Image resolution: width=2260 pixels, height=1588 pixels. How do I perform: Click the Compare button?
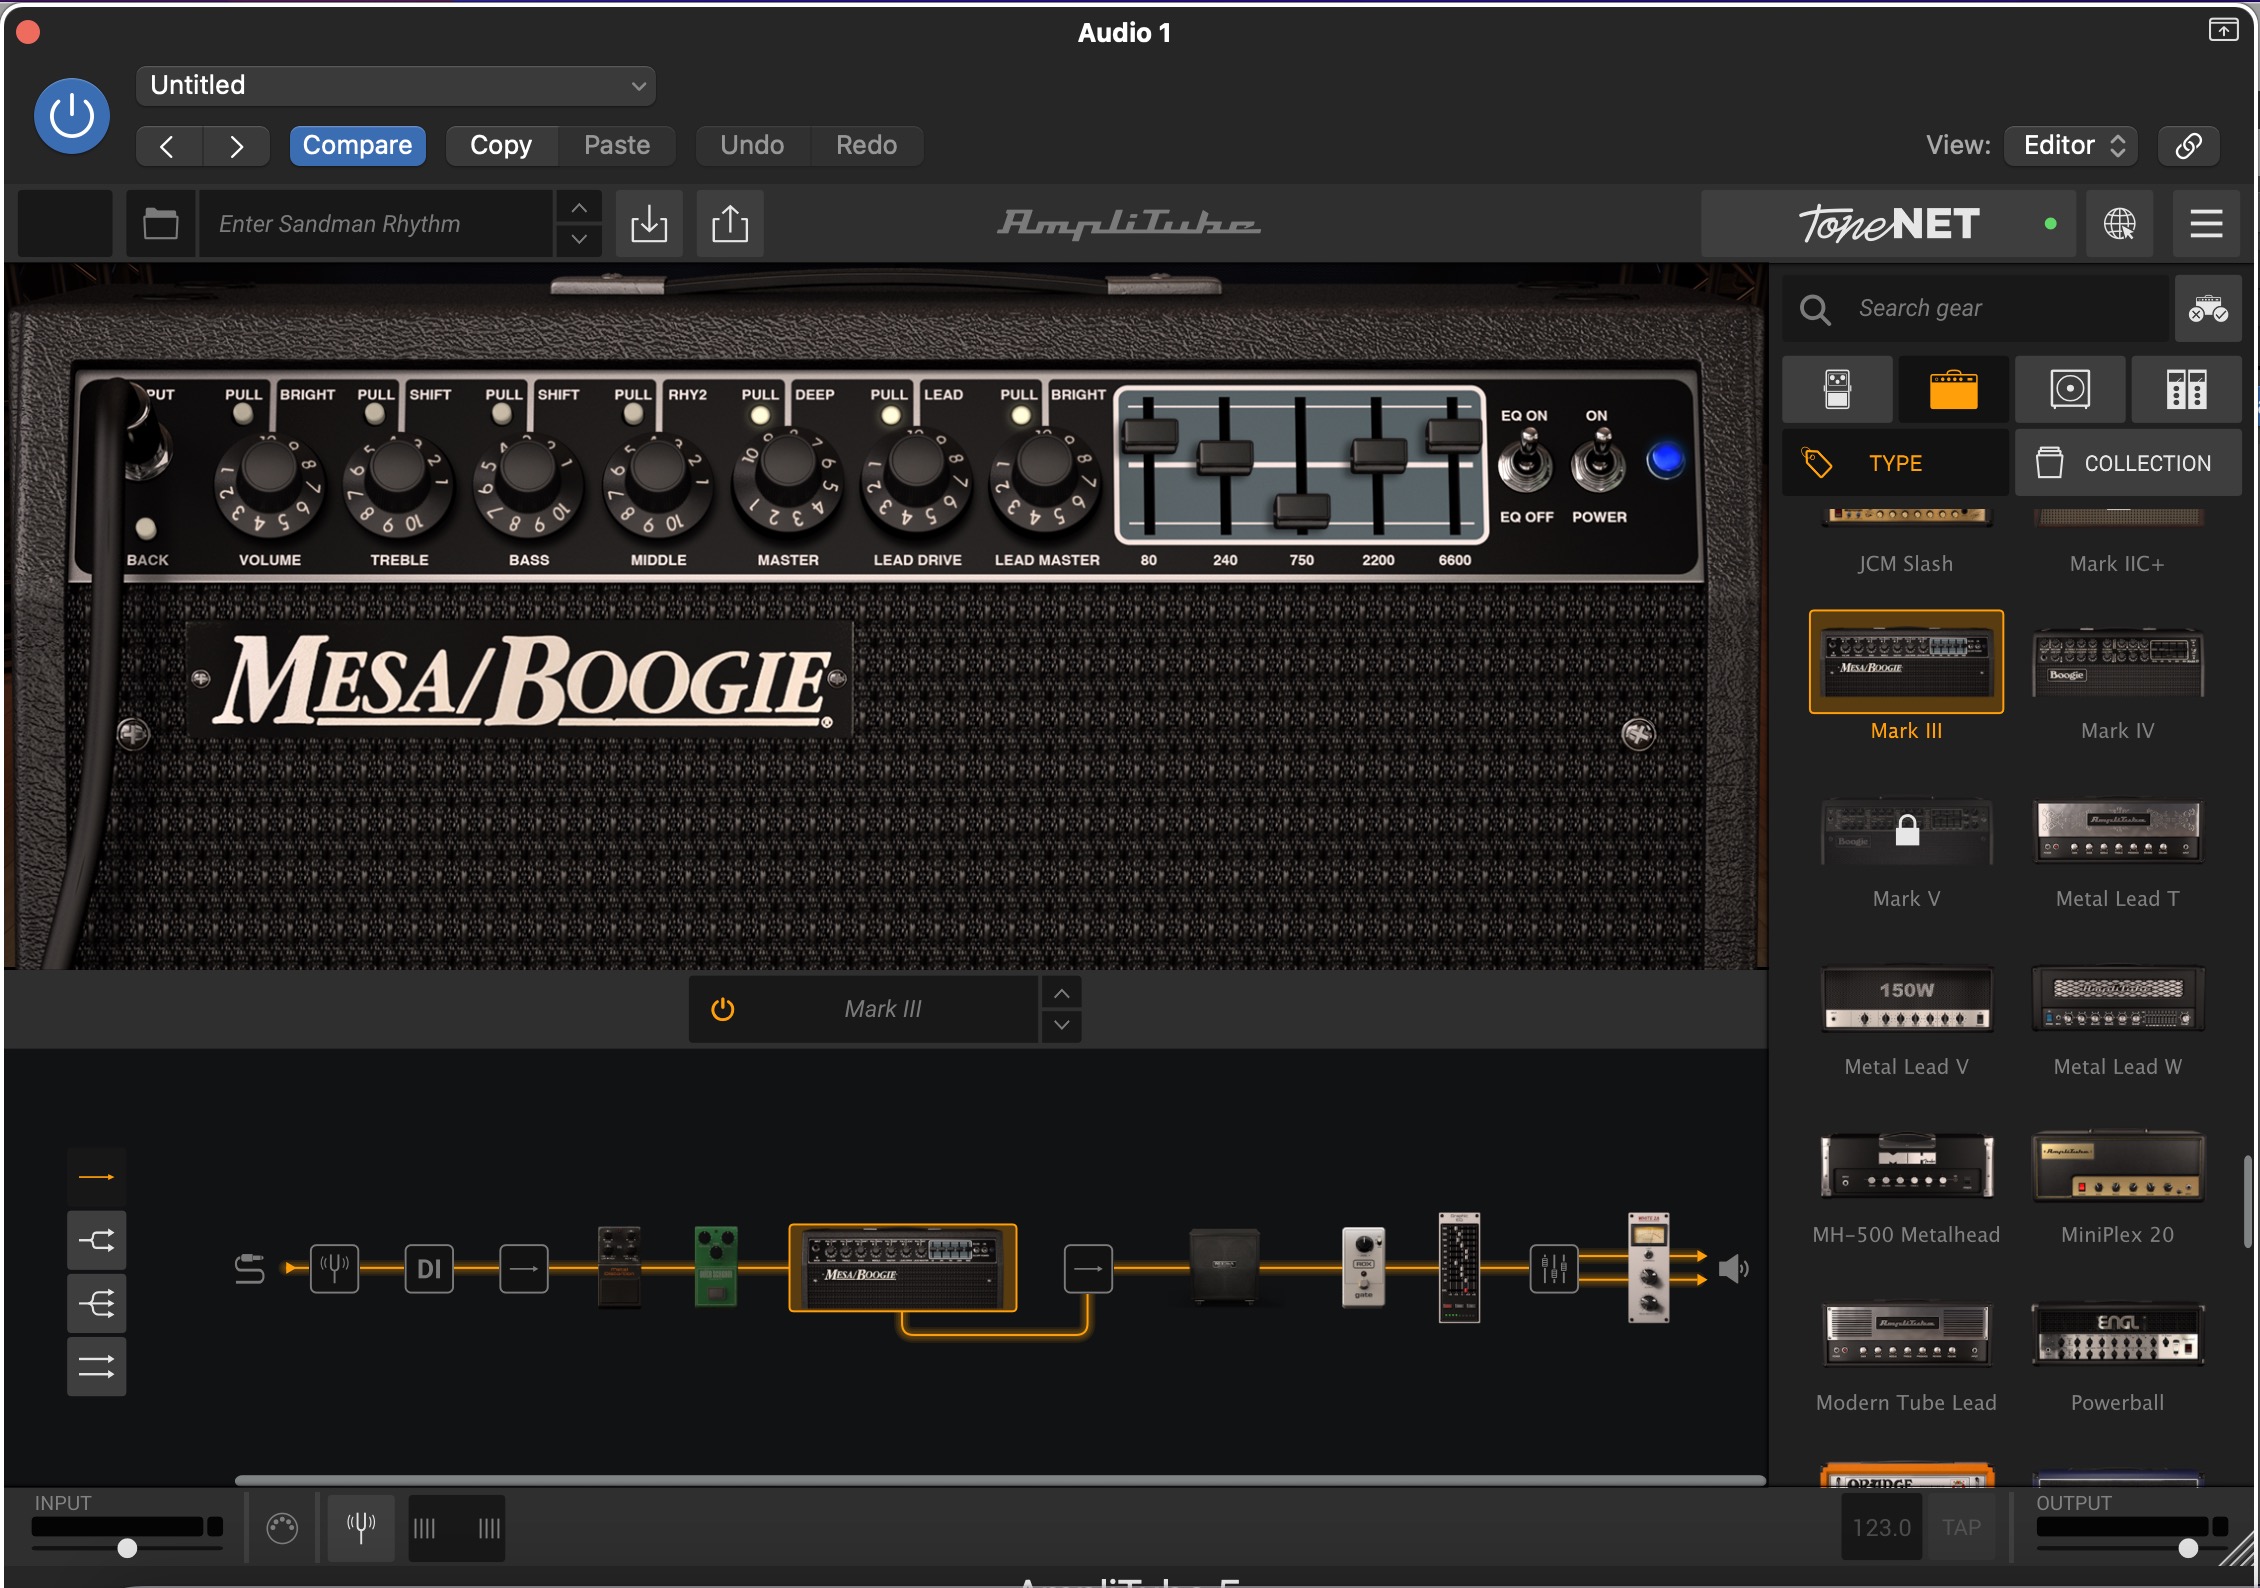click(x=357, y=146)
